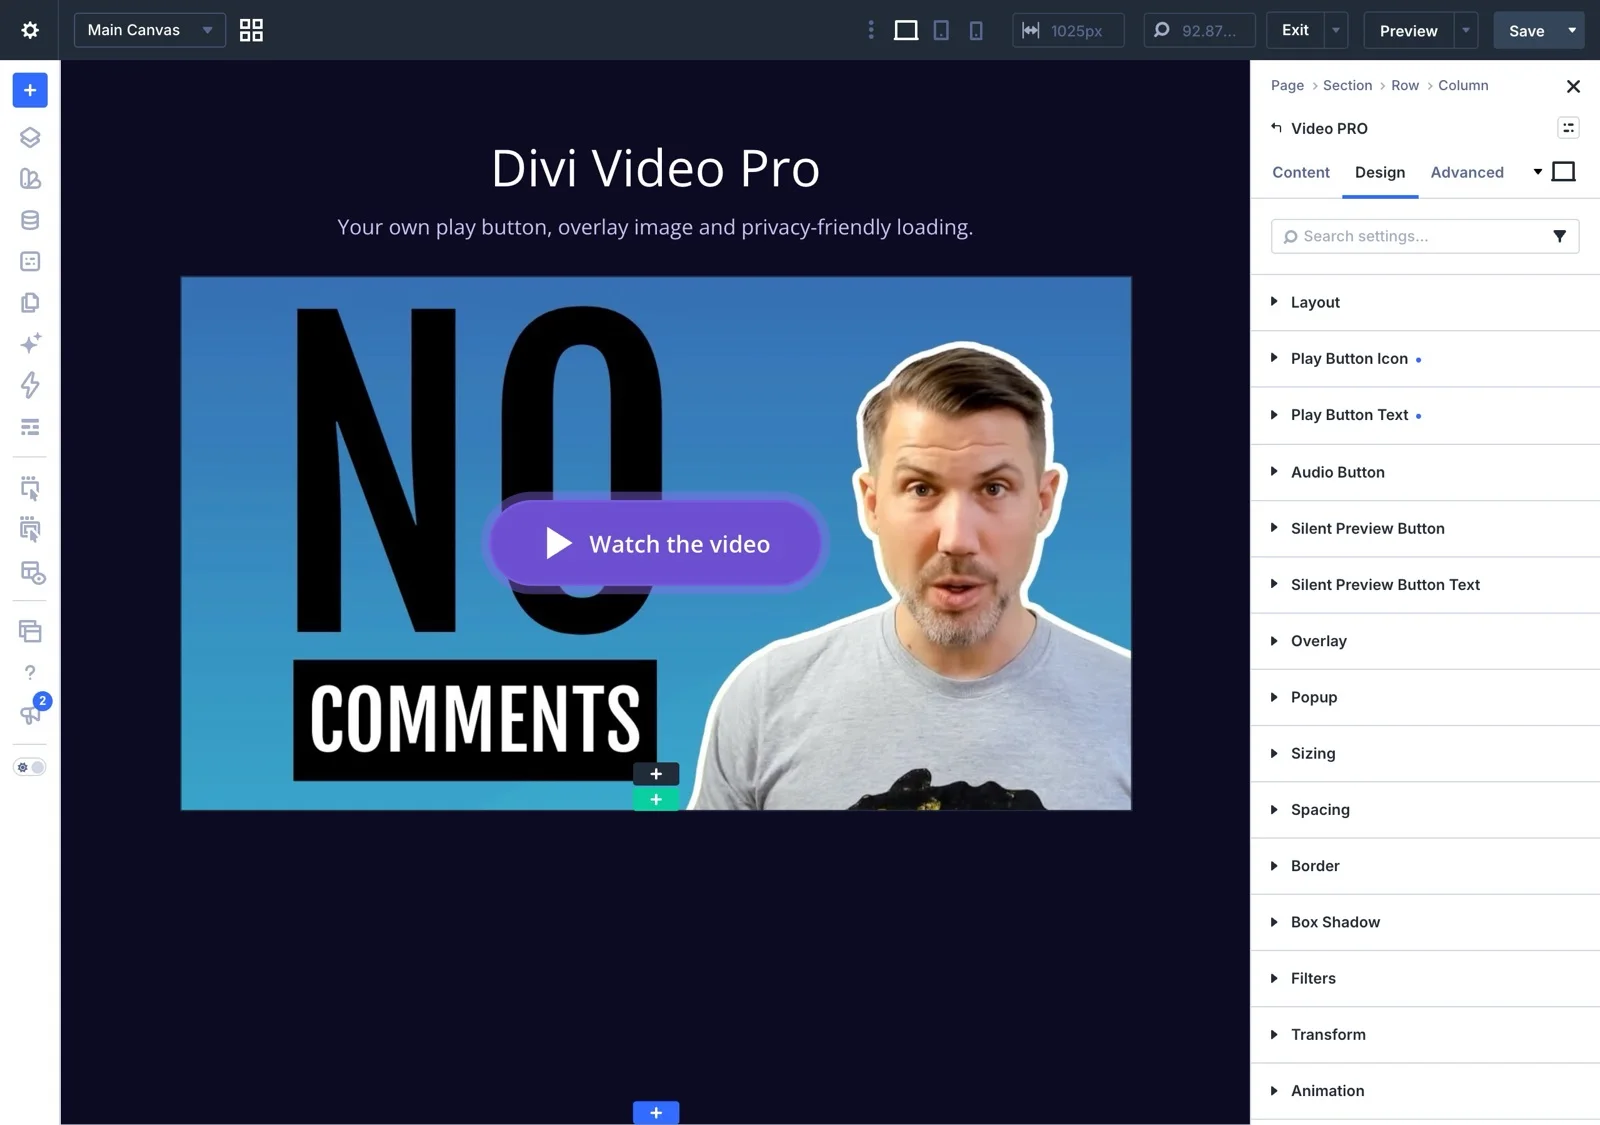
Task: Open the database icon in left sidebar
Action: (30, 220)
